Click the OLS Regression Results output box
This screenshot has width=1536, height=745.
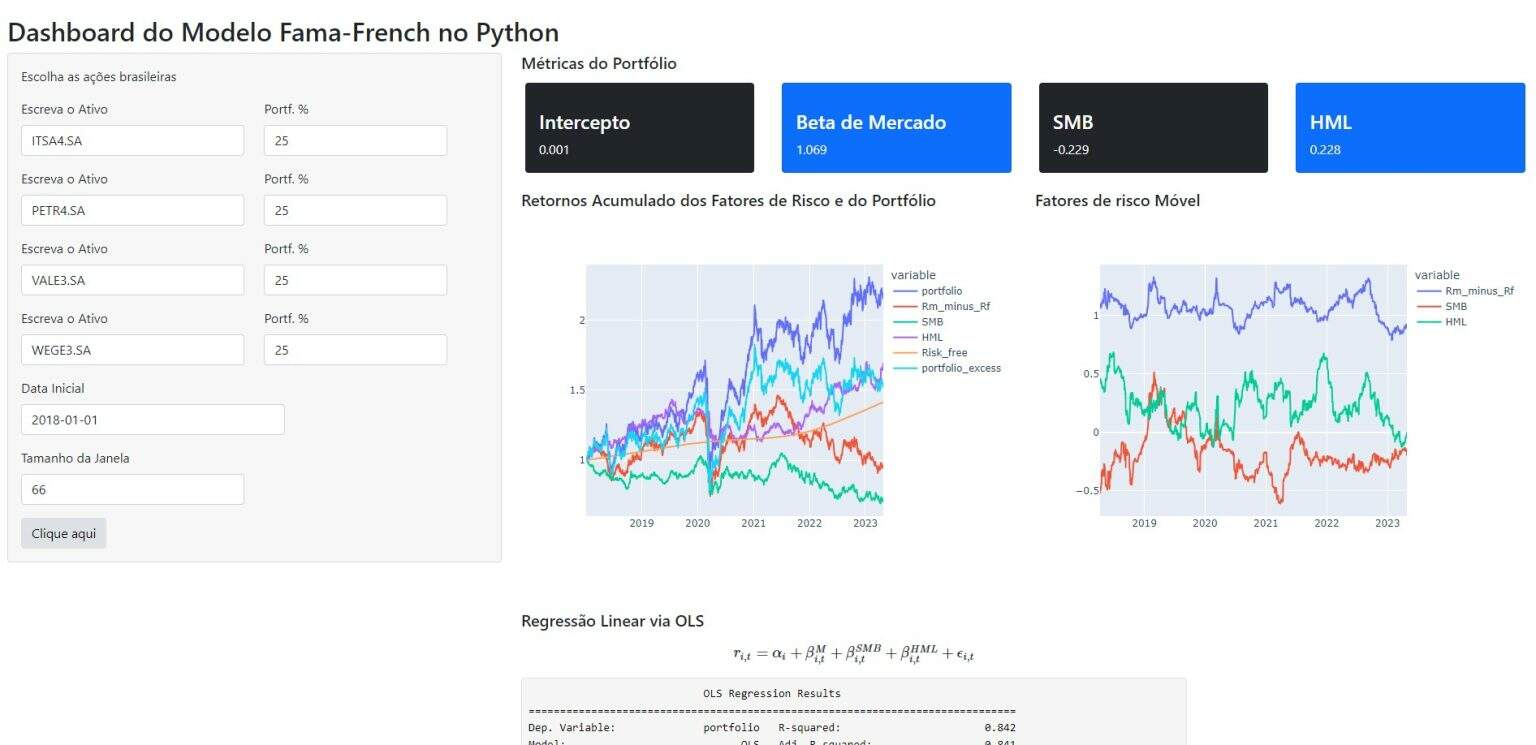click(x=853, y=710)
